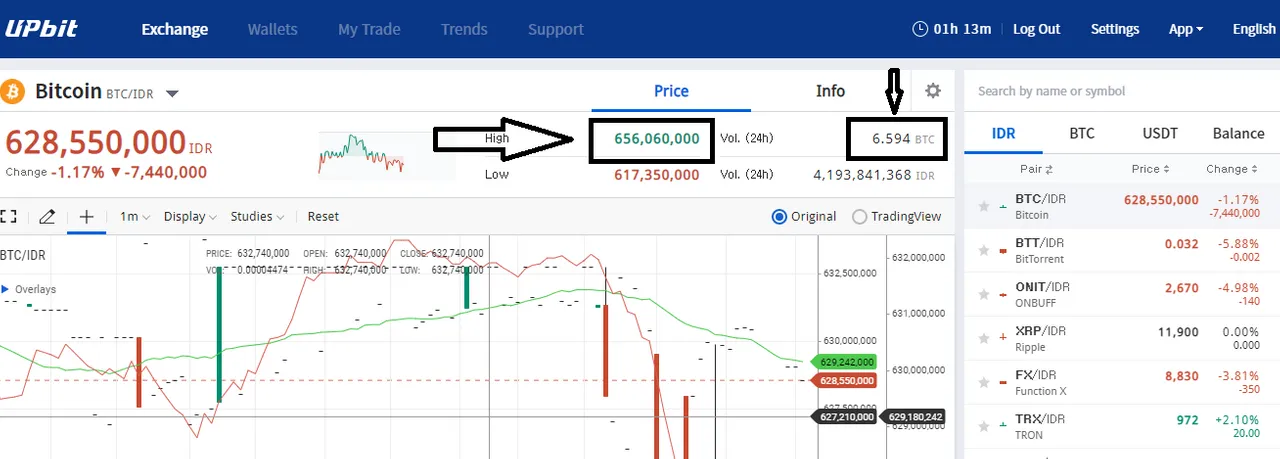Select the USDT market tab

(x=1160, y=133)
